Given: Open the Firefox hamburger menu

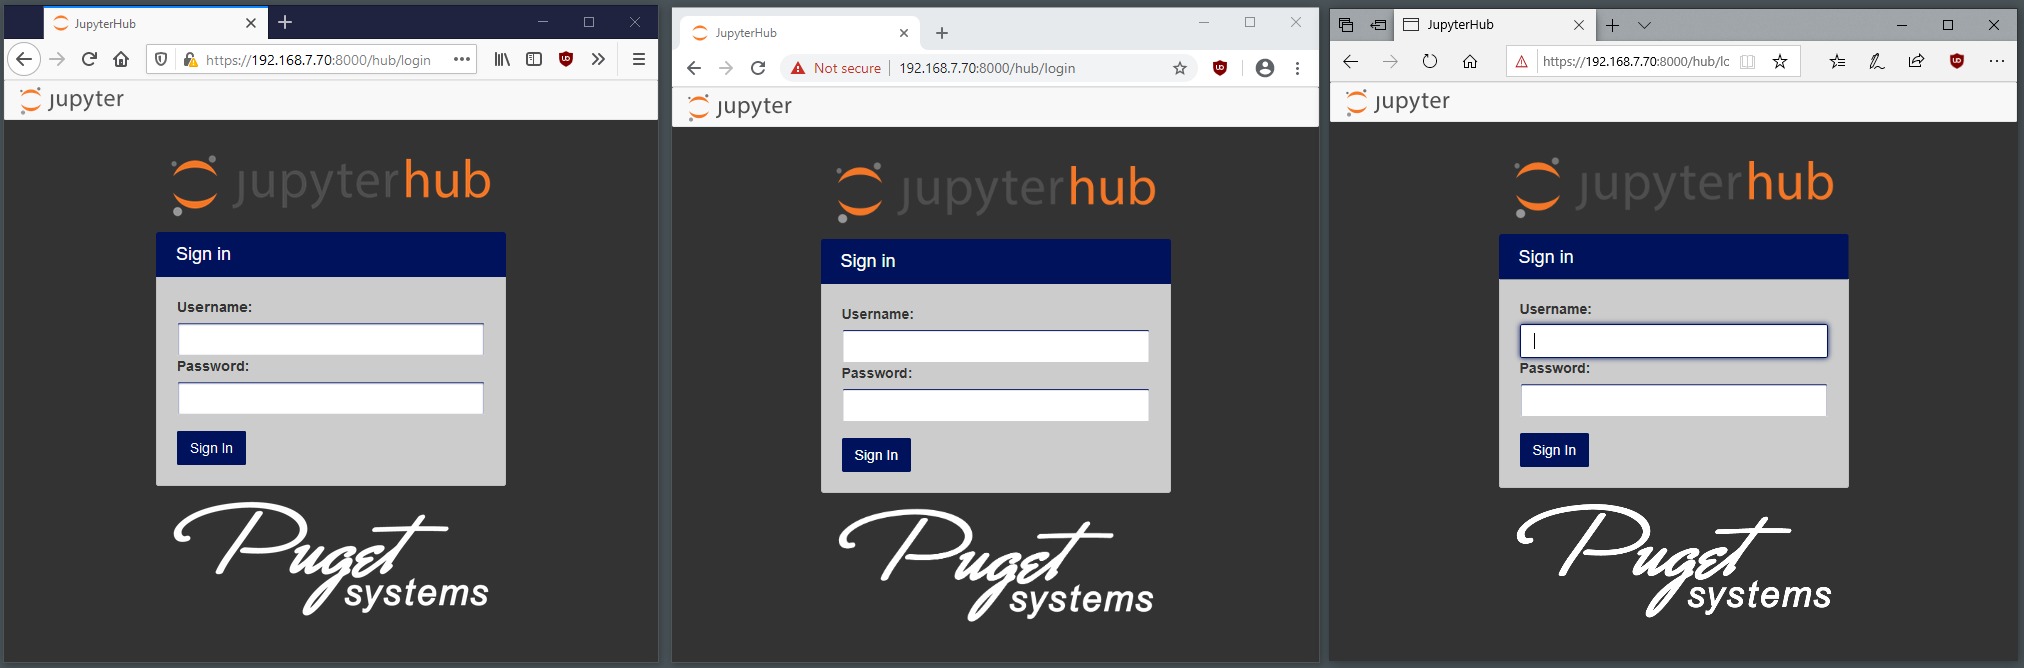Looking at the screenshot, I should pyautogui.click(x=639, y=60).
